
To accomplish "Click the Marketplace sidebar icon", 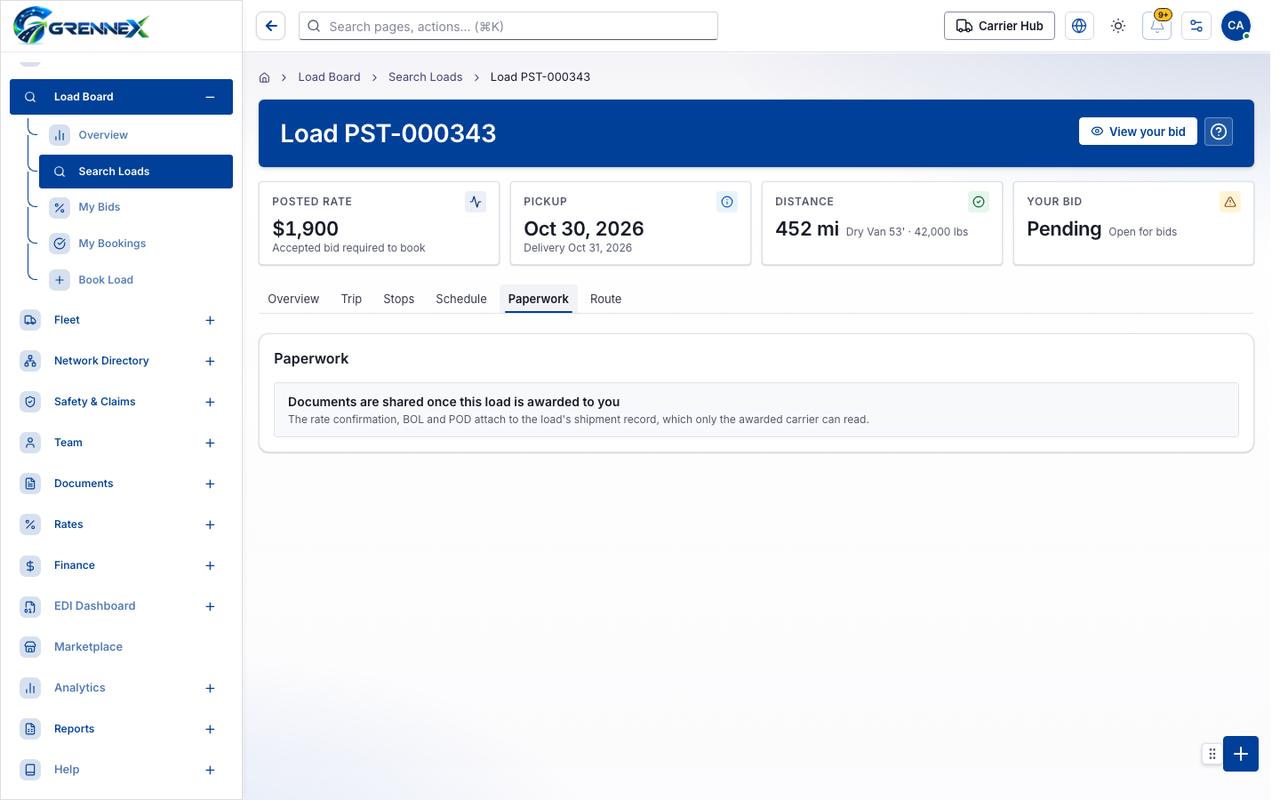I will point(31,647).
